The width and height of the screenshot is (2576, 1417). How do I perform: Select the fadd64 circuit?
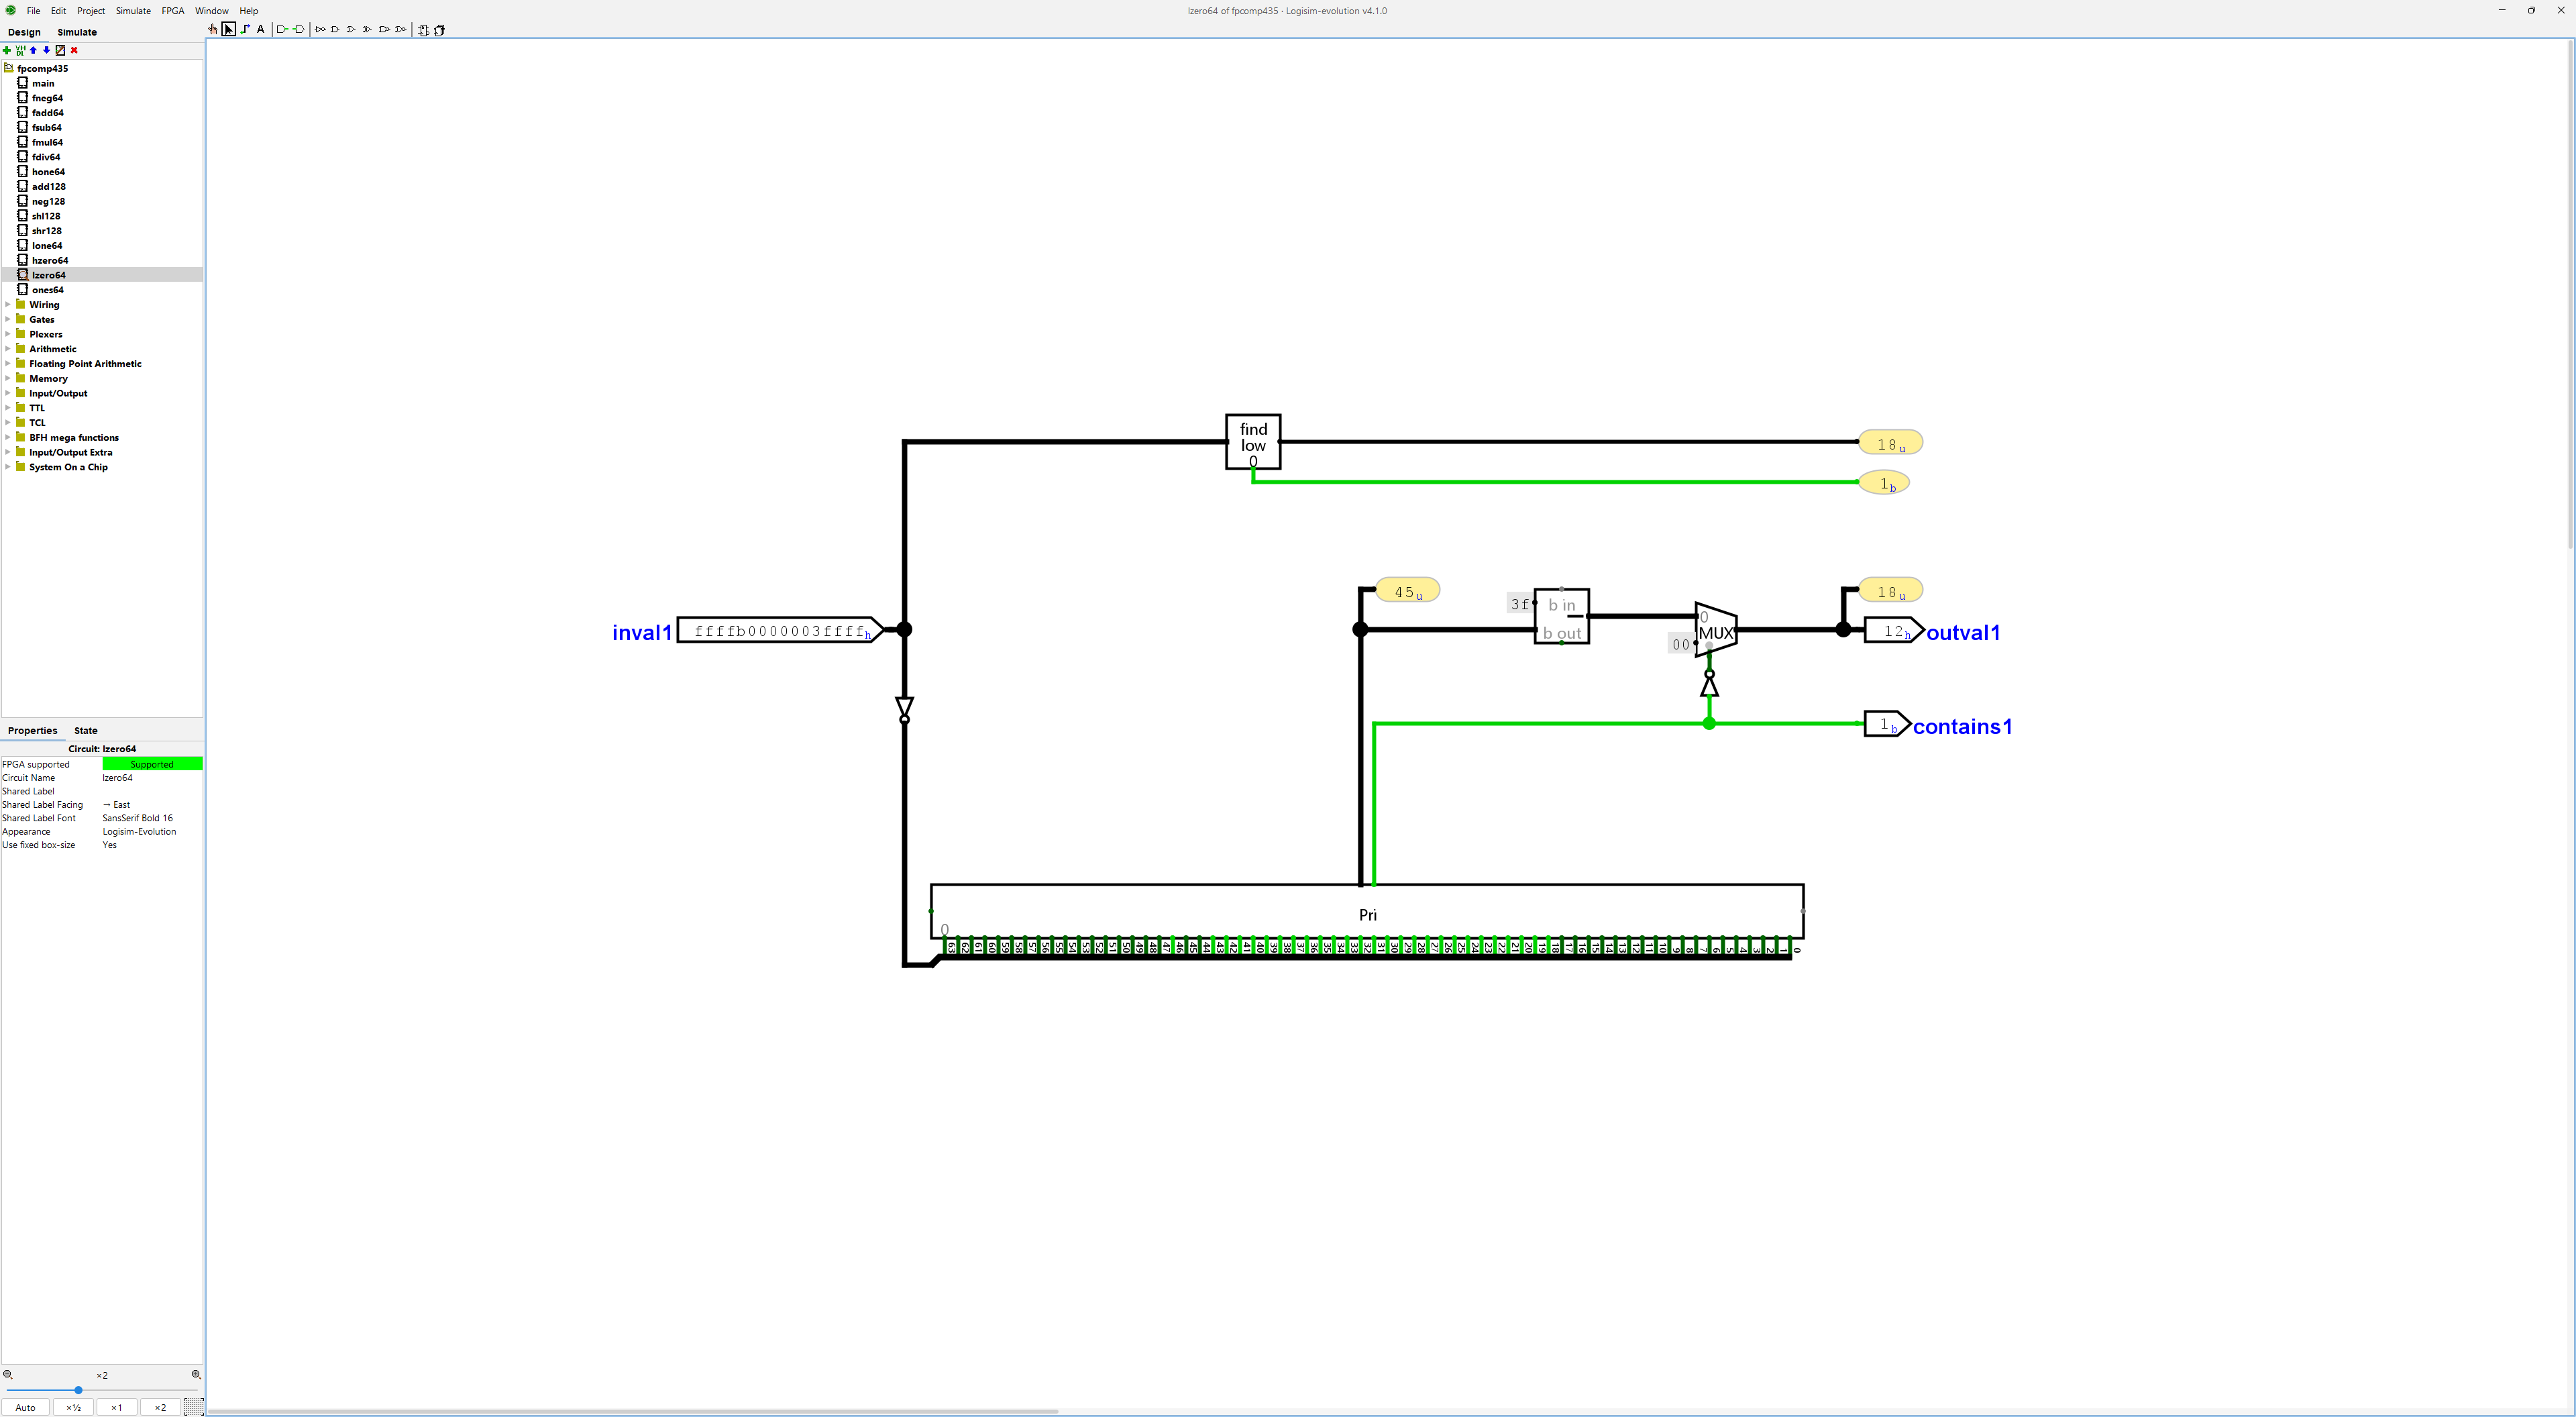(x=47, y=113)
